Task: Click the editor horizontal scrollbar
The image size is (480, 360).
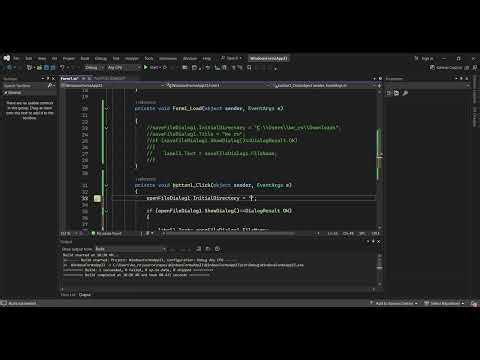Action: point(230,234)
